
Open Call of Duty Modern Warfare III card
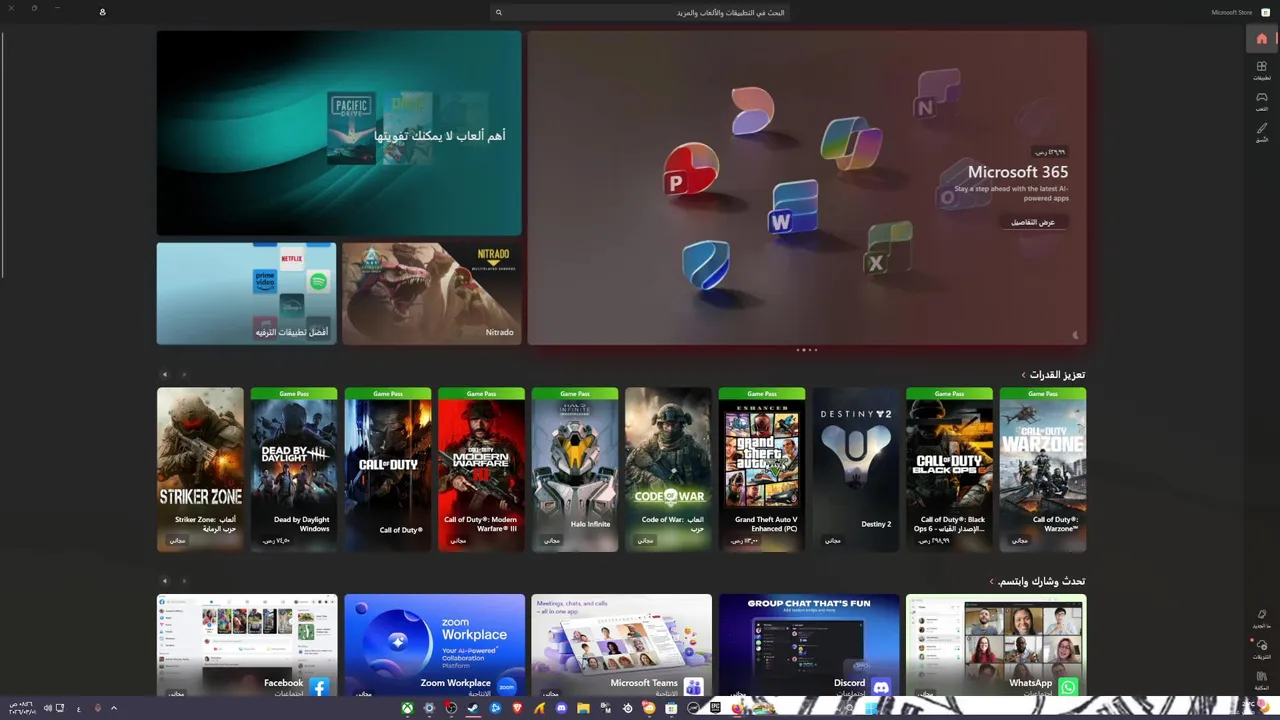tap(481, 469)
